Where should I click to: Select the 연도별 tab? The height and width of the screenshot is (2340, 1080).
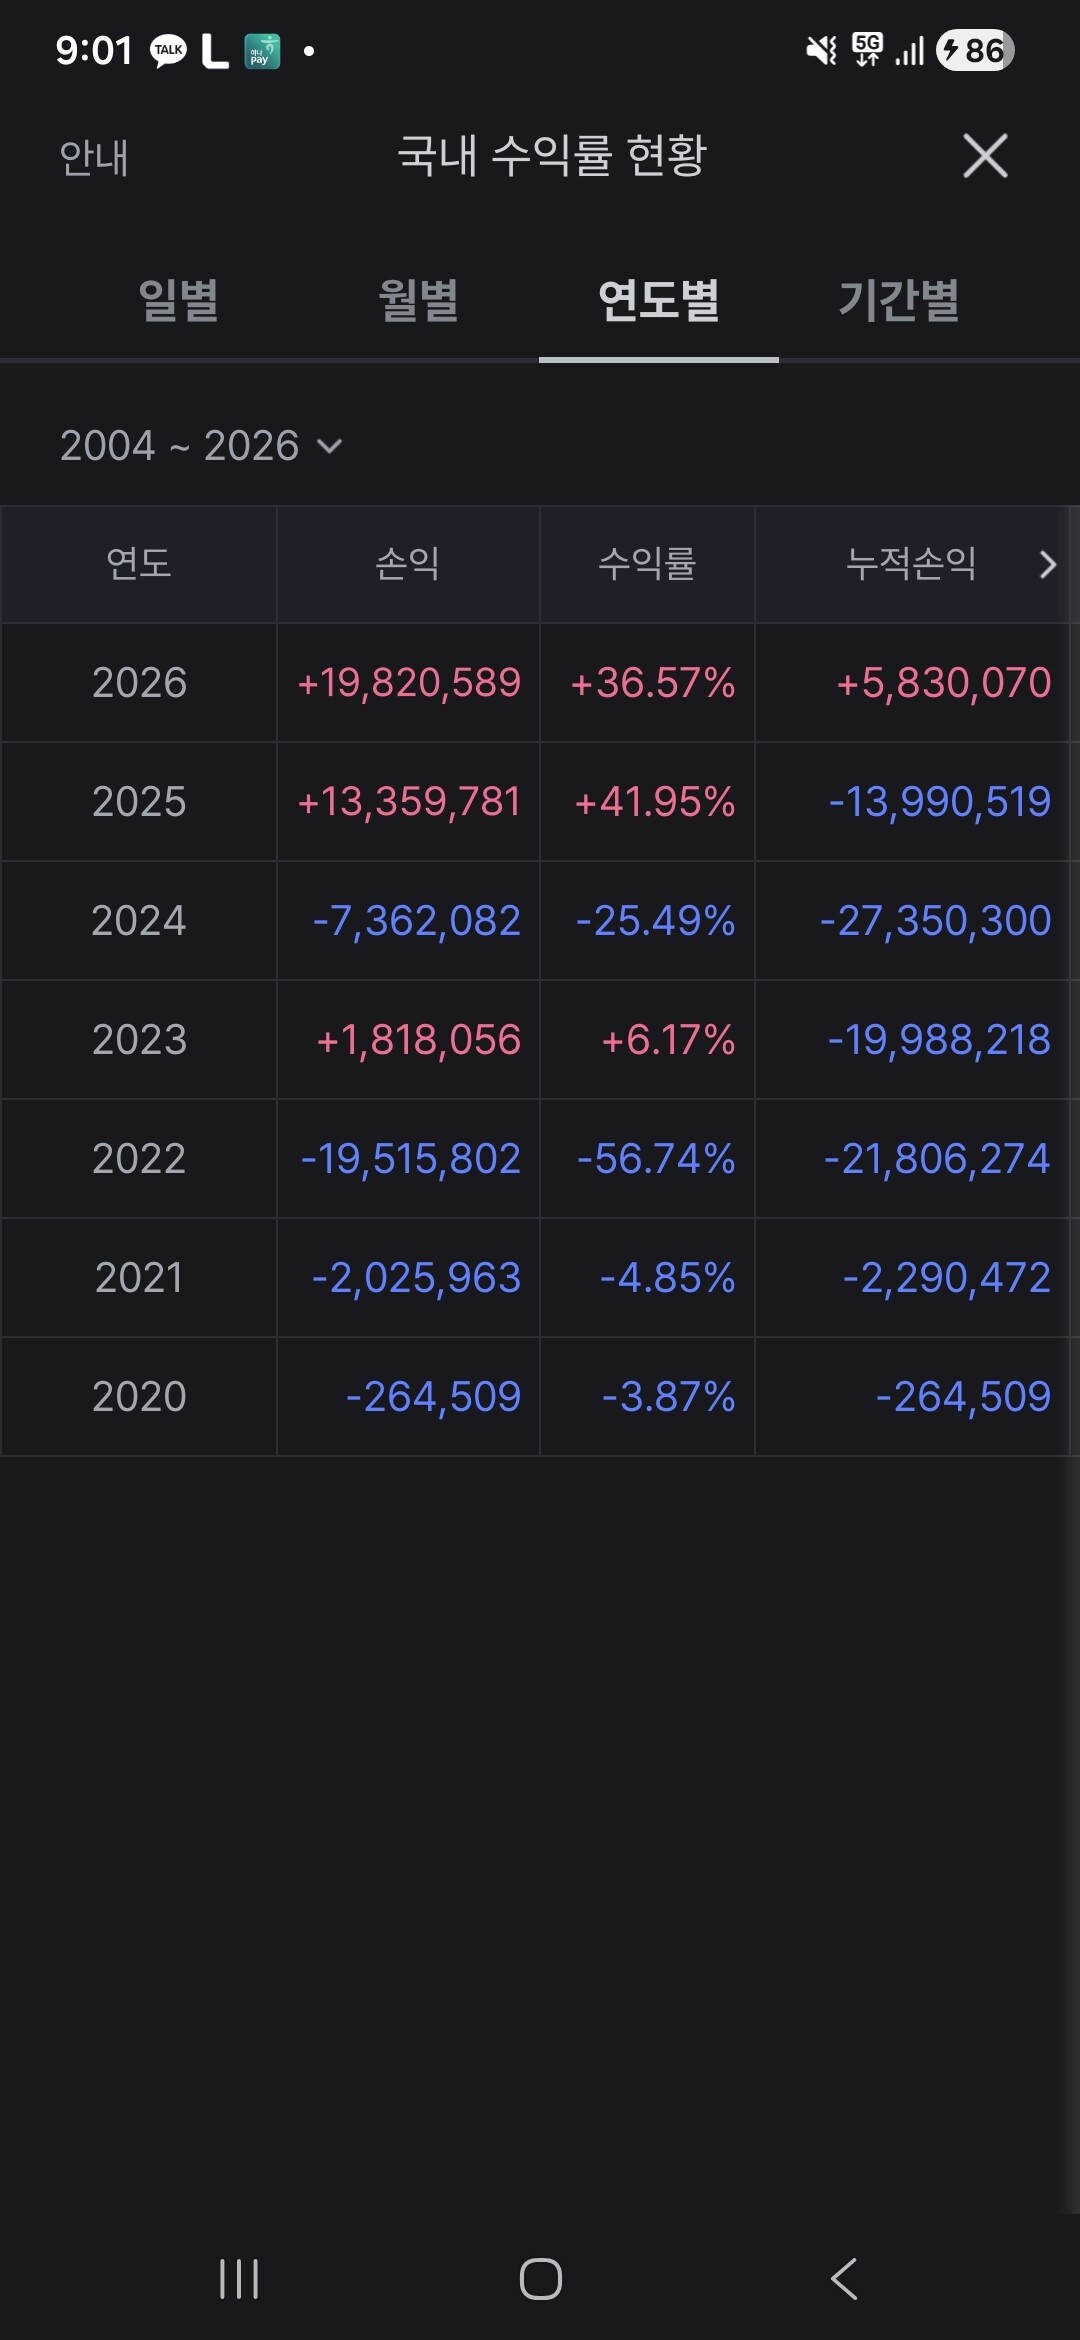pyautogui.click(x=659, y=300)
